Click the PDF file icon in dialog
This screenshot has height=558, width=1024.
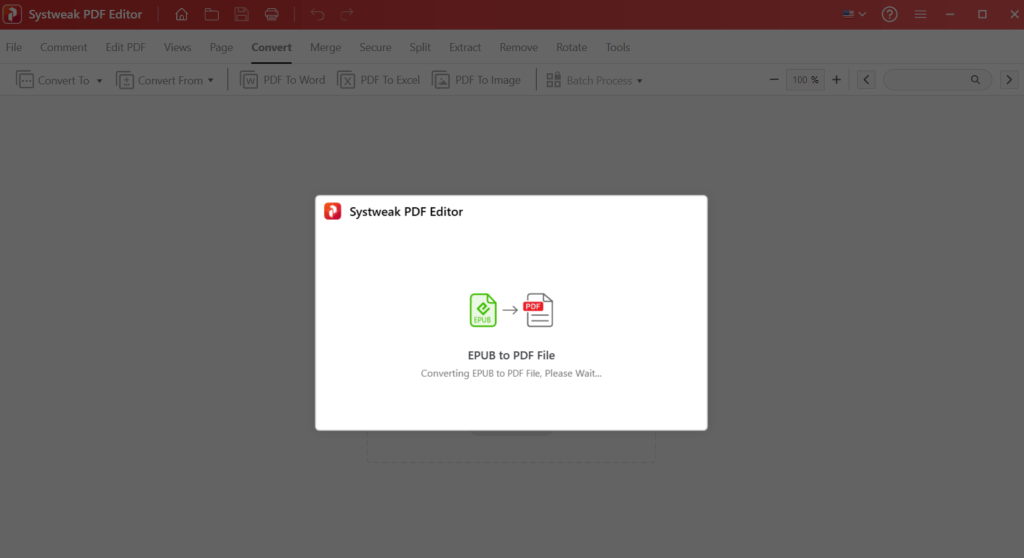coord(539,310)
